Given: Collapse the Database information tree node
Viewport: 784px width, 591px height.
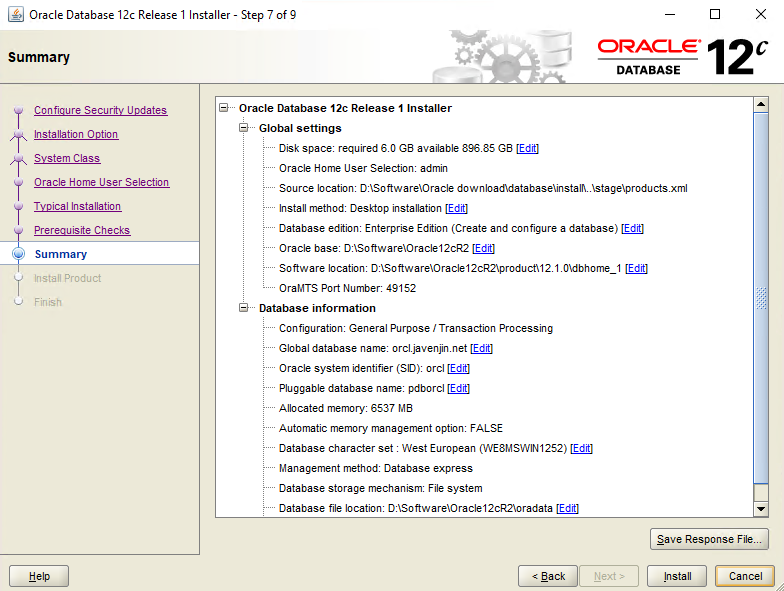Looking at the screenshot, I should click(244, 308).
